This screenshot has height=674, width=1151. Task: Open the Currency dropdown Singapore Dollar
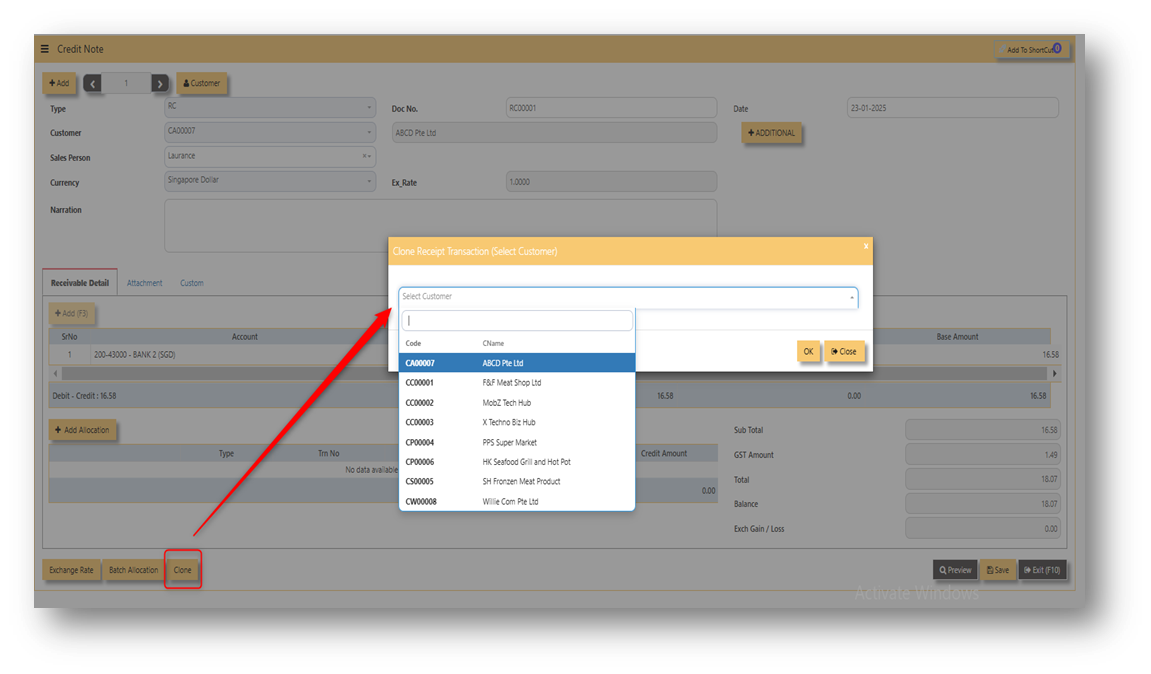point(269,181)
